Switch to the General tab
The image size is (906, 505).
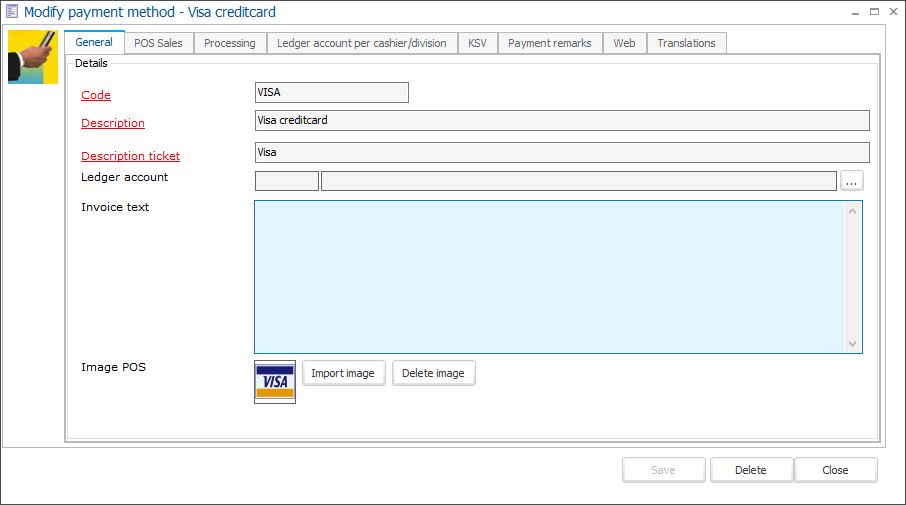(x=94, y=42)
